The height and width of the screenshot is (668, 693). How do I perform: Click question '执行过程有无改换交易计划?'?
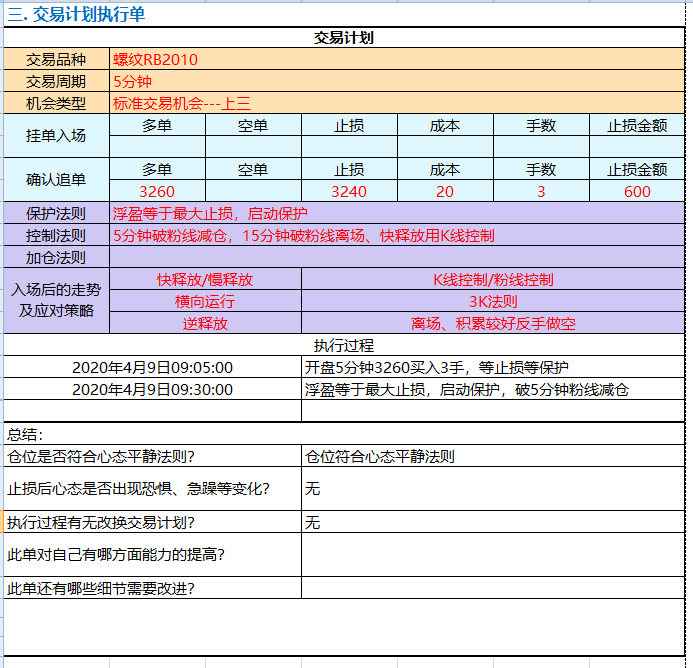[x=152, y=522]
